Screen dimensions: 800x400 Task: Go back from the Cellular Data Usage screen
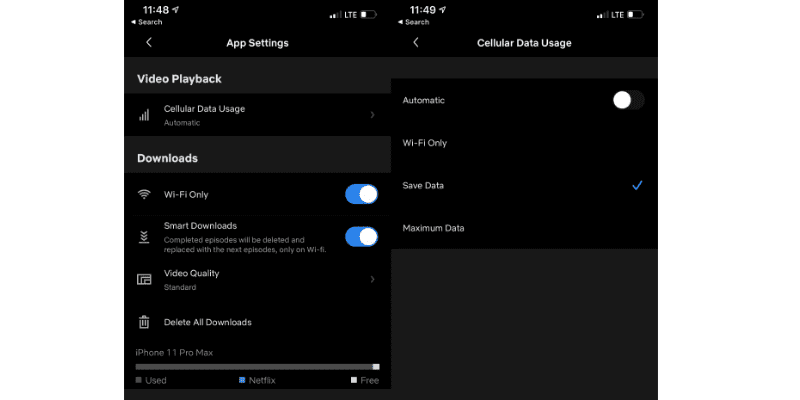(x=416, y=42)
